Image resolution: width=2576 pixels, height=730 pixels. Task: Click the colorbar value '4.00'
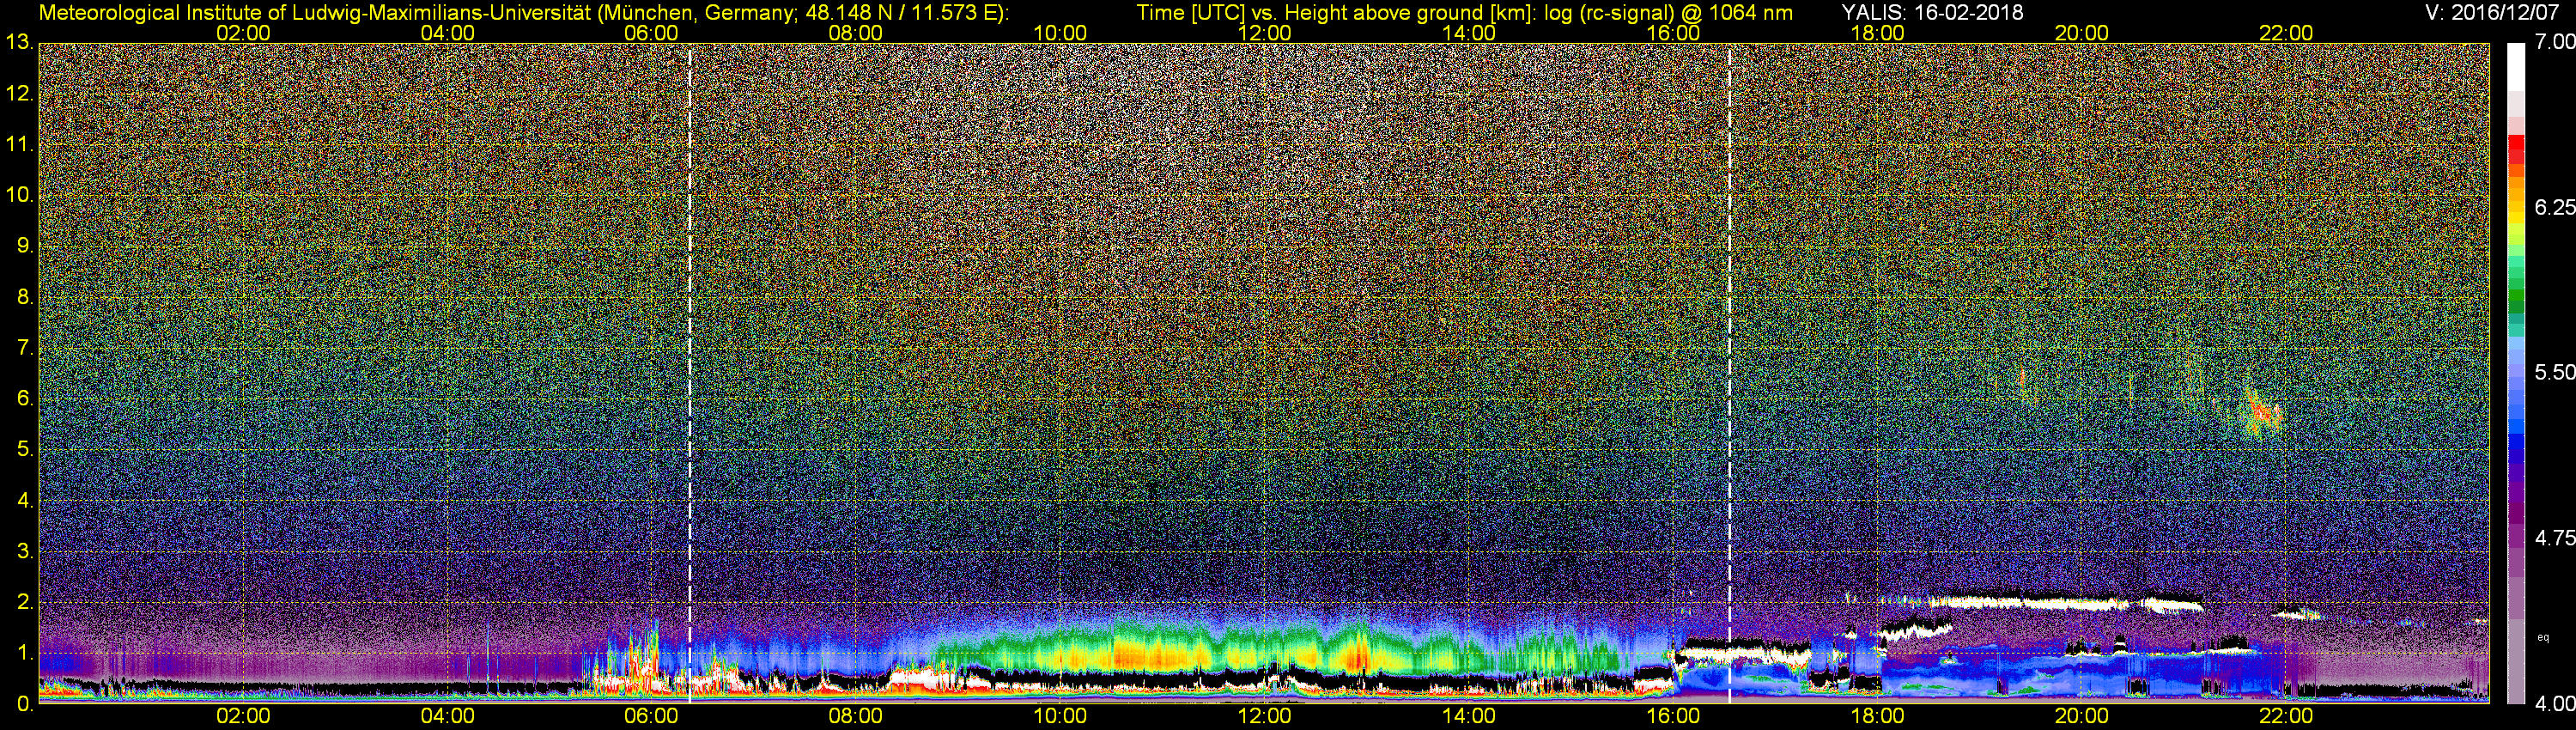(2554, 704)
